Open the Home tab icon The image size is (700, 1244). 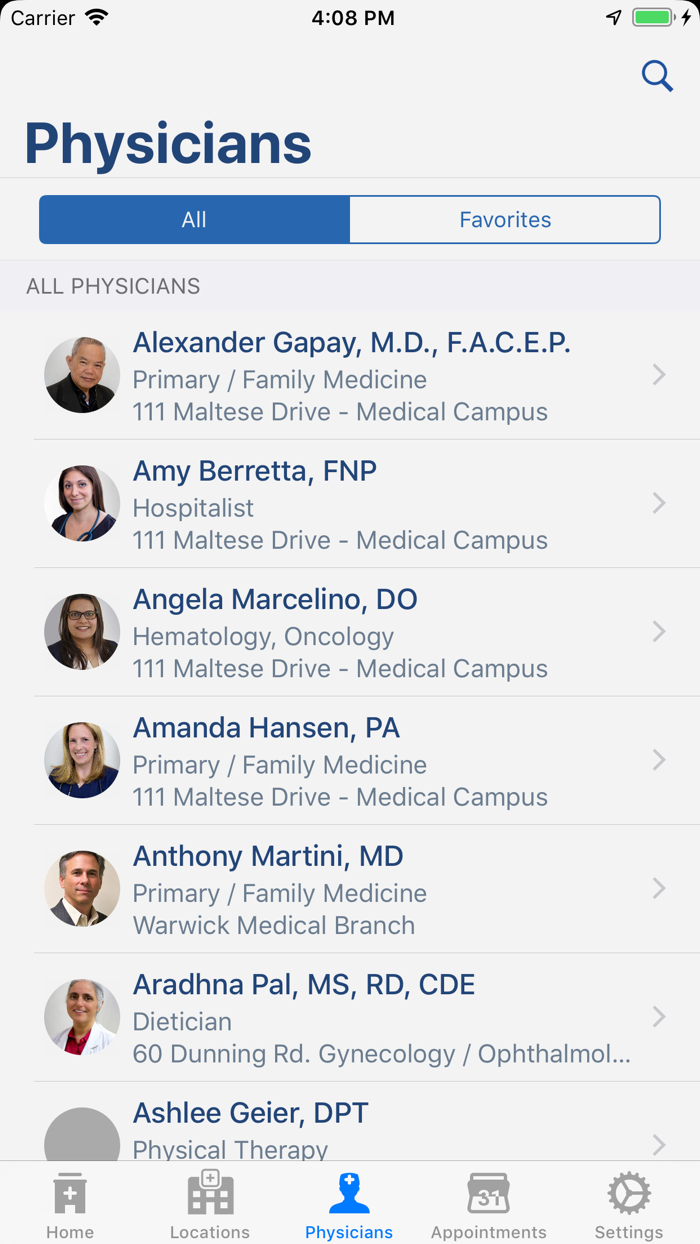(70, 1194)
